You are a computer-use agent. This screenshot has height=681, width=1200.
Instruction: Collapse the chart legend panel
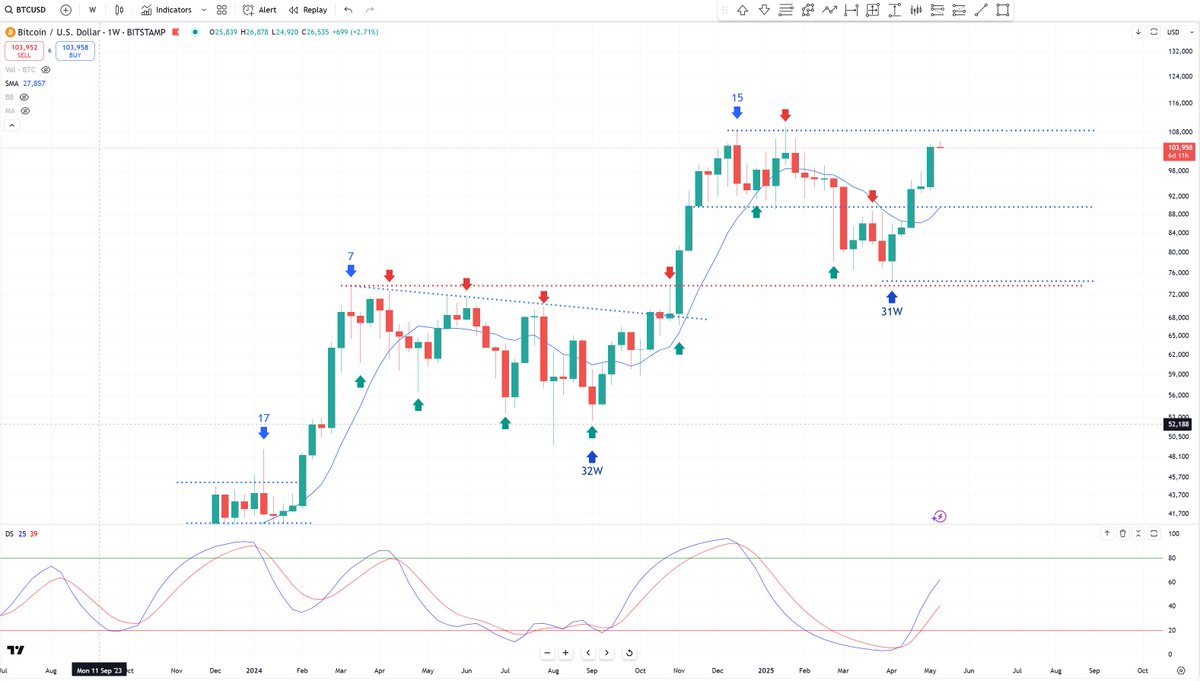coord(11,124)
